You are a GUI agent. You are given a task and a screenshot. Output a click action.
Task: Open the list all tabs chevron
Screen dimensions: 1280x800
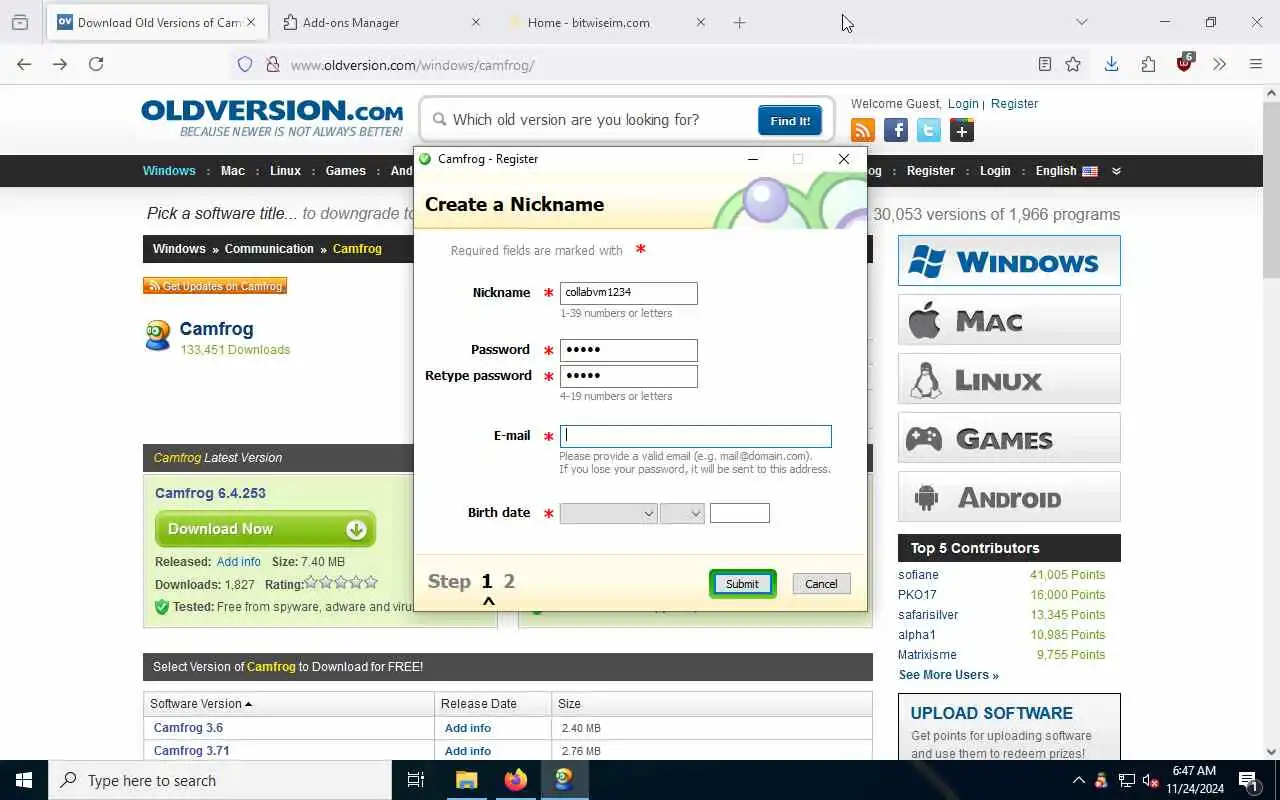[x=1081, y=22]
